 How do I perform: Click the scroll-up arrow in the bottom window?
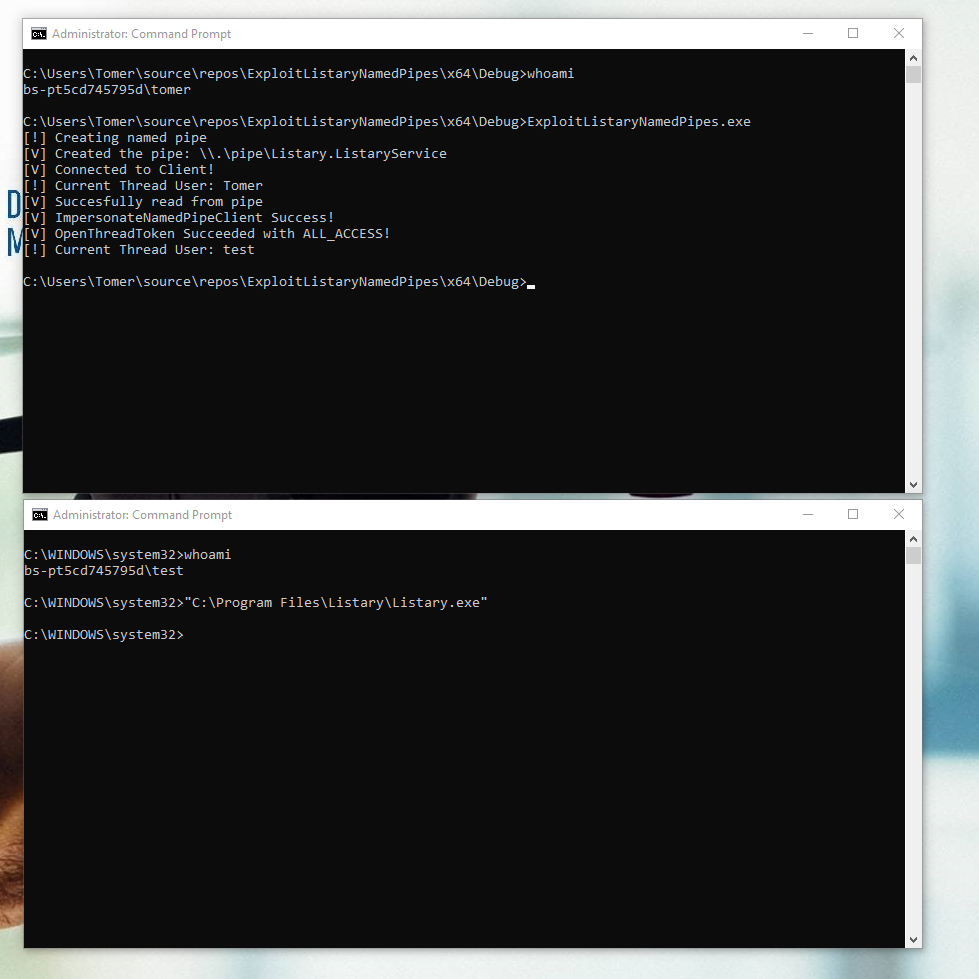tap(913, 538)
